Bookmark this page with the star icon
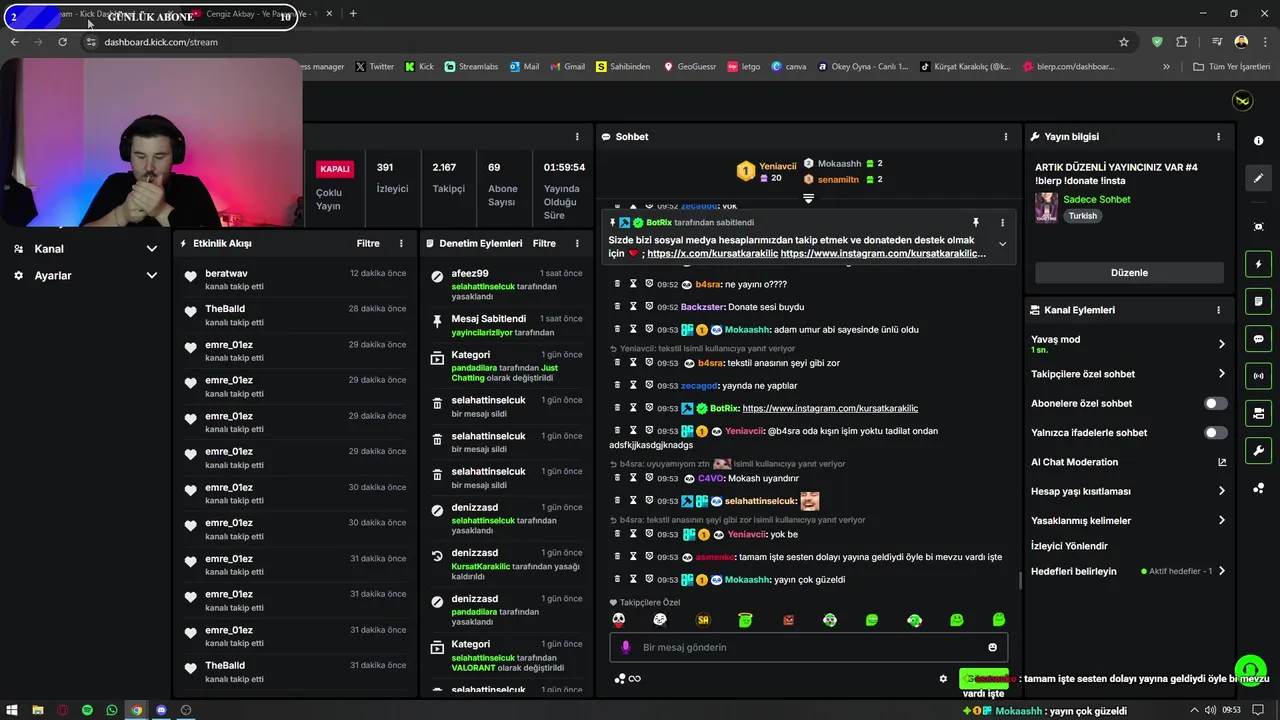Screen dimensions: 1280x720 1124,42
